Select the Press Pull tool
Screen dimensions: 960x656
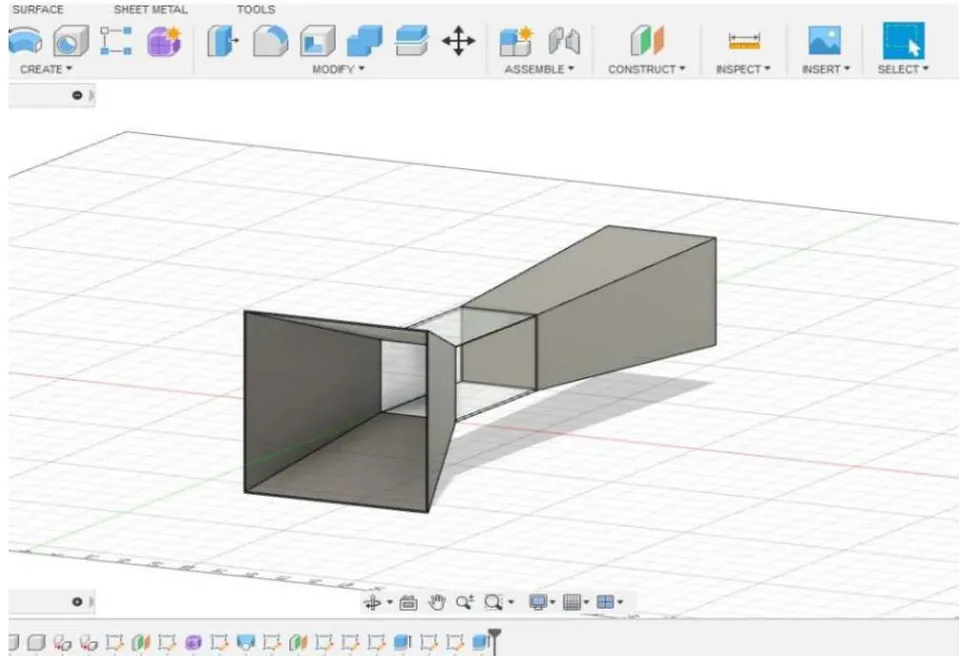coord(222,42)
